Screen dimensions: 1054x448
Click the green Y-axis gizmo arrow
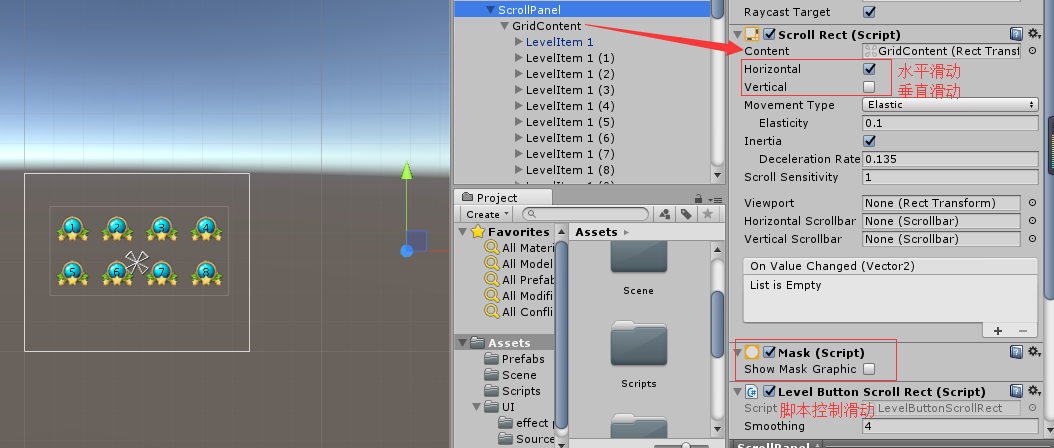pyautogui.click(x=406, y=170)
